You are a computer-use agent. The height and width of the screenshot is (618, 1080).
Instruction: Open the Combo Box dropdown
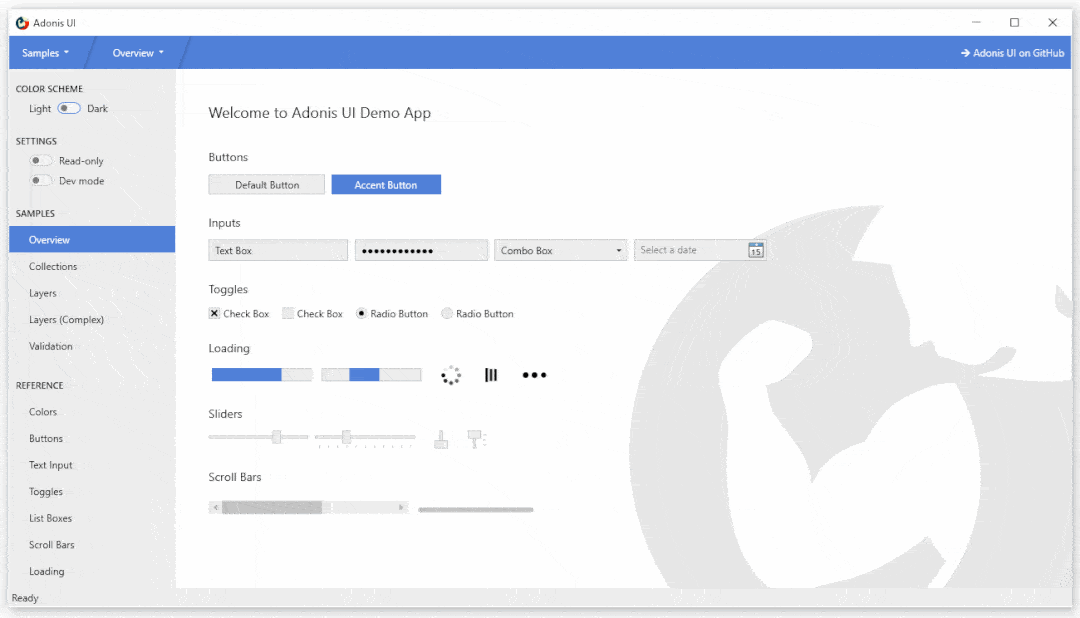(617, 250)
